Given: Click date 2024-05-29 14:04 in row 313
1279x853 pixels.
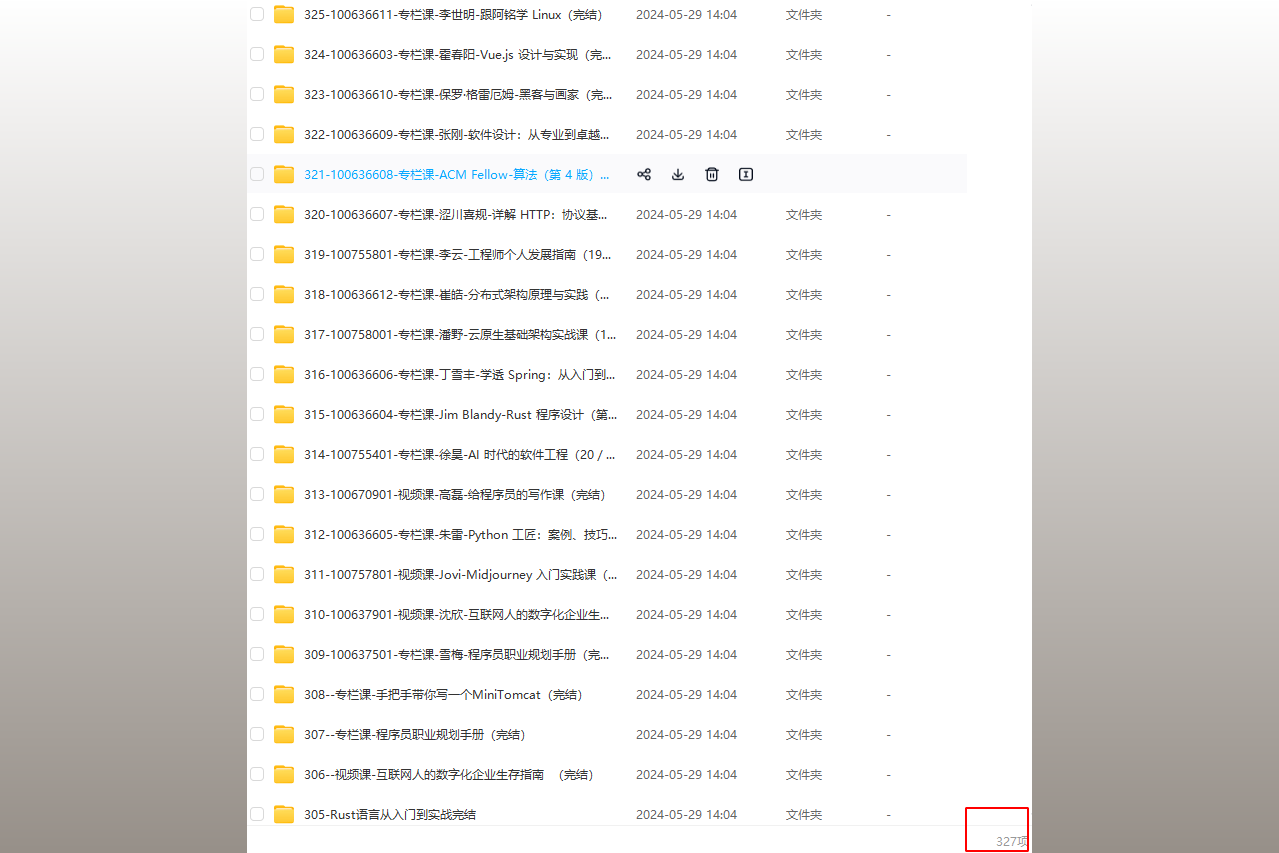Looking at the screenshot, I should (x=686, y=494).
